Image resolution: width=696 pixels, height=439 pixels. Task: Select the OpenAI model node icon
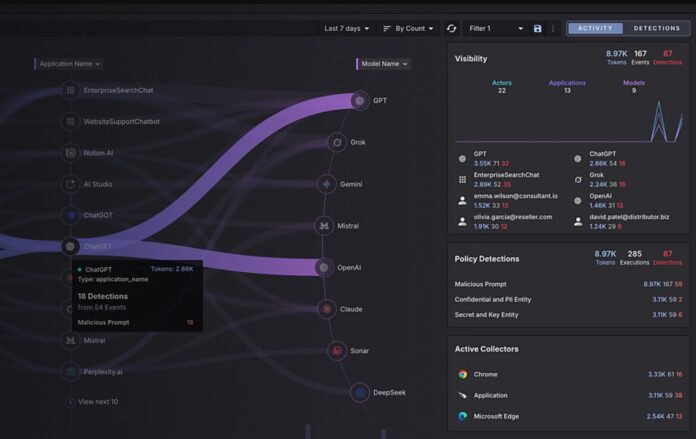tap(324, 268)
